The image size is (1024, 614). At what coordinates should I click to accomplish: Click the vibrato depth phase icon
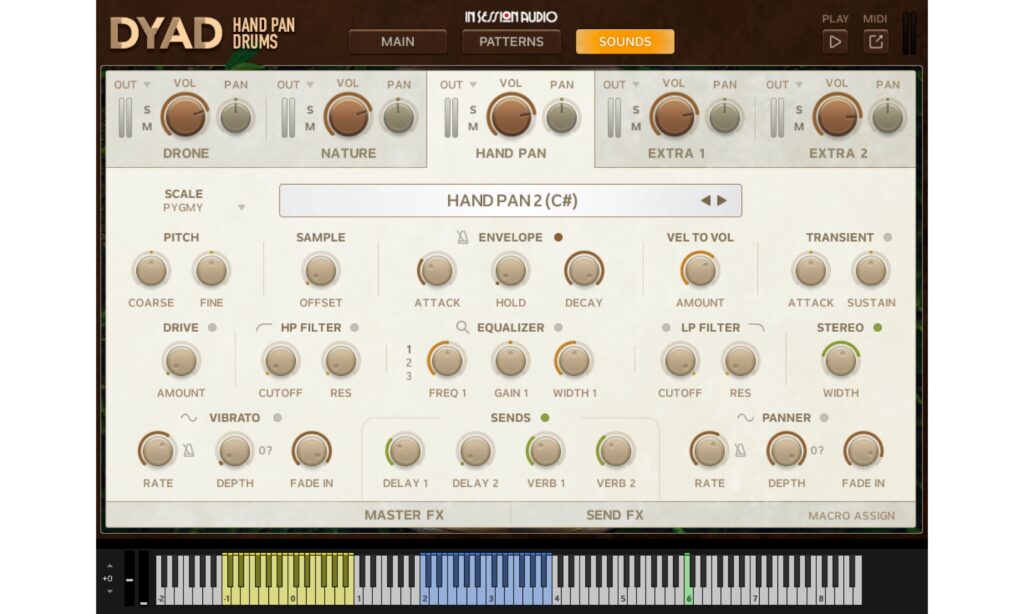pos(265,450)
